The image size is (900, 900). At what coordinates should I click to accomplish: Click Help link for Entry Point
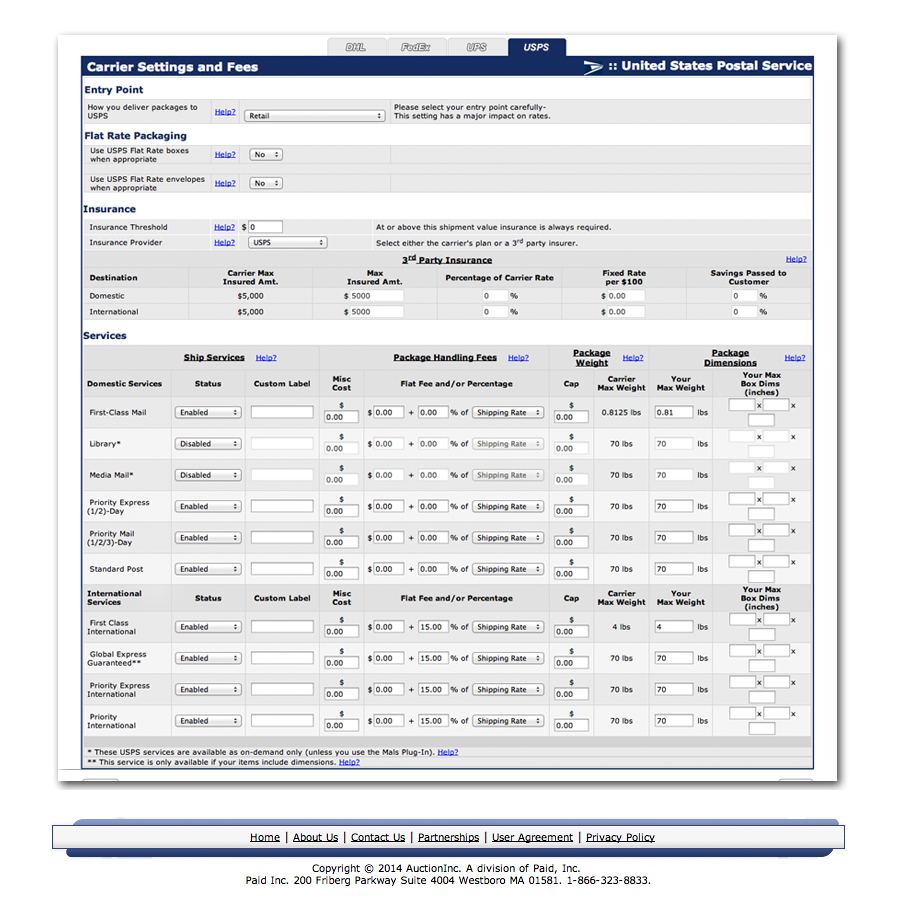pyautogui.click(x=225, y=112)
